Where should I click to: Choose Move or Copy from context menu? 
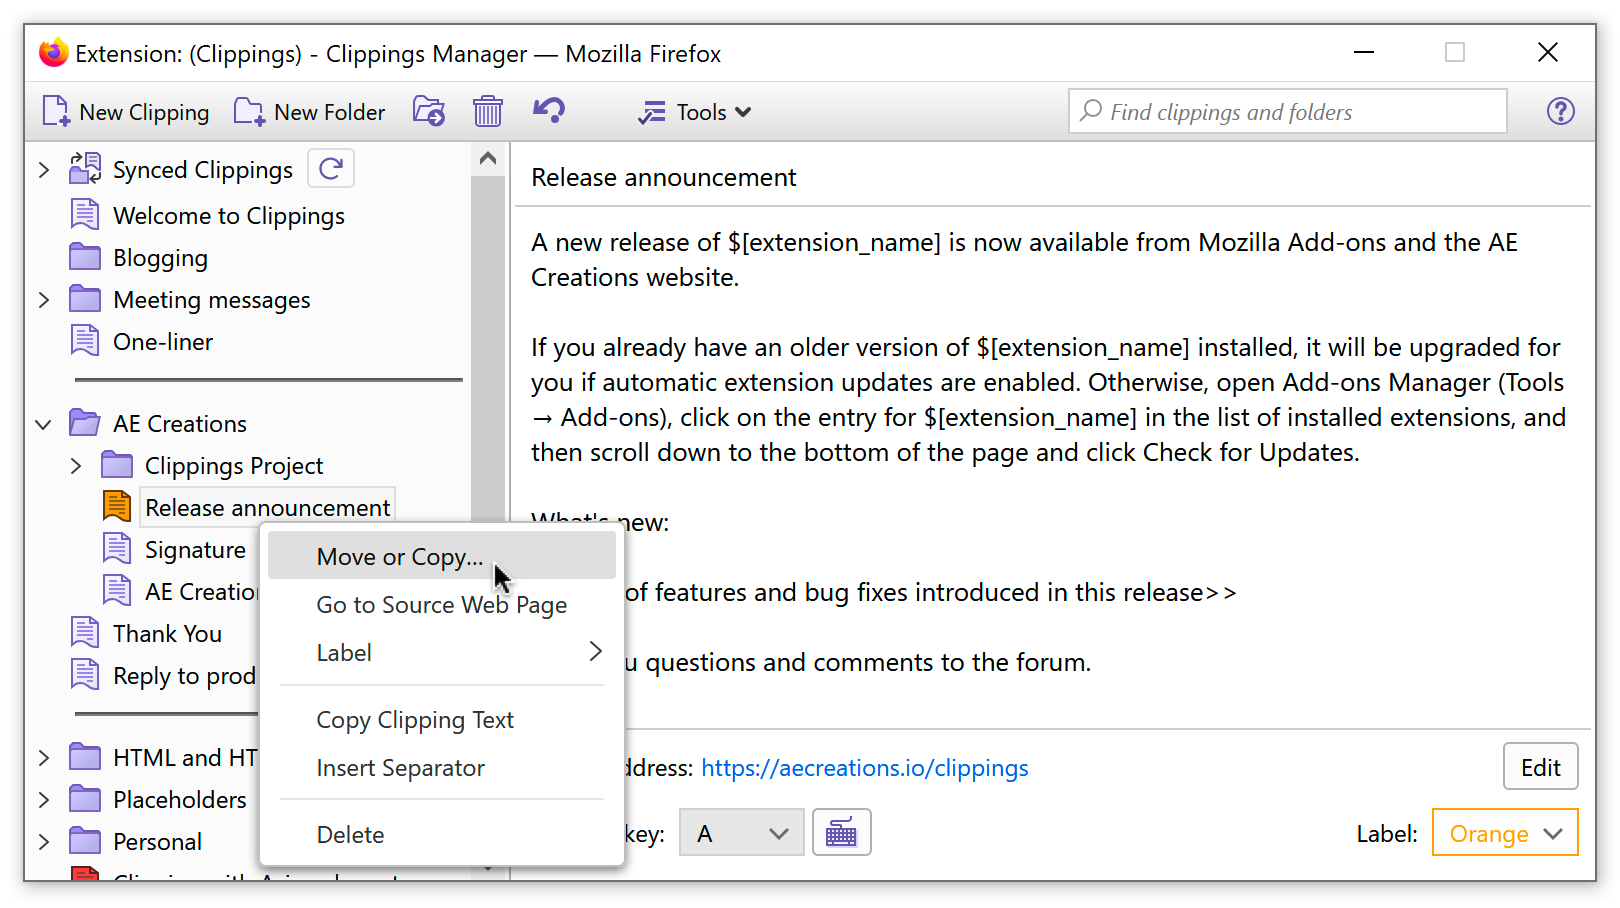pyautogui.click(x=399, y=557)
